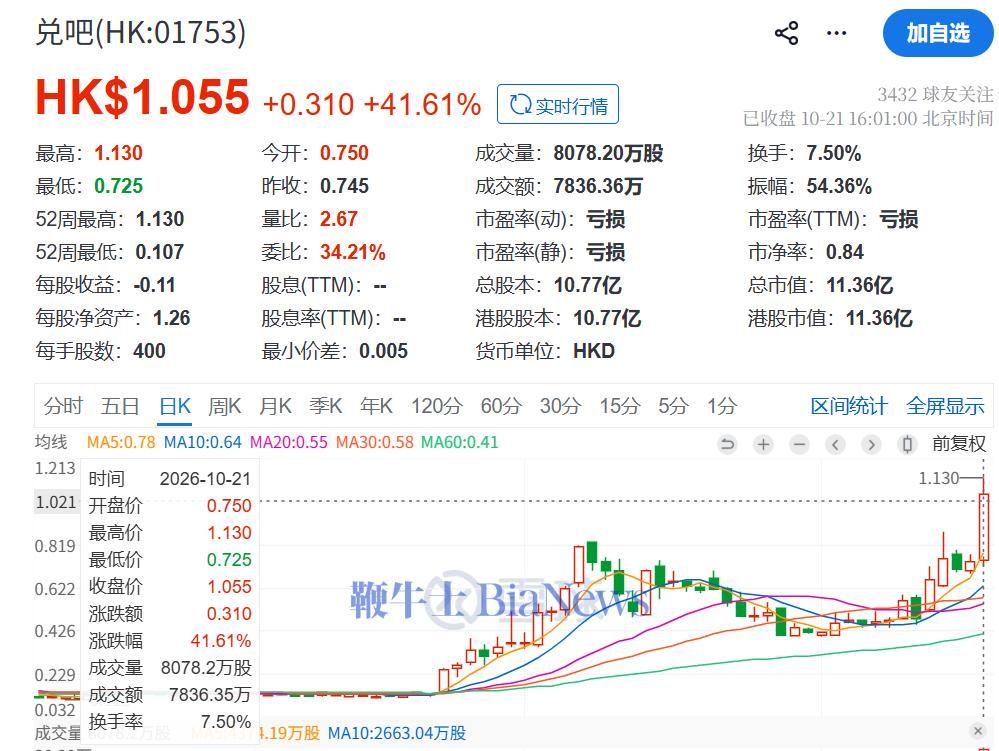Click the chart reset undo arrow icon
This screenshot has height=751, width=999.
pyautogui.click(x=727, y=443)
